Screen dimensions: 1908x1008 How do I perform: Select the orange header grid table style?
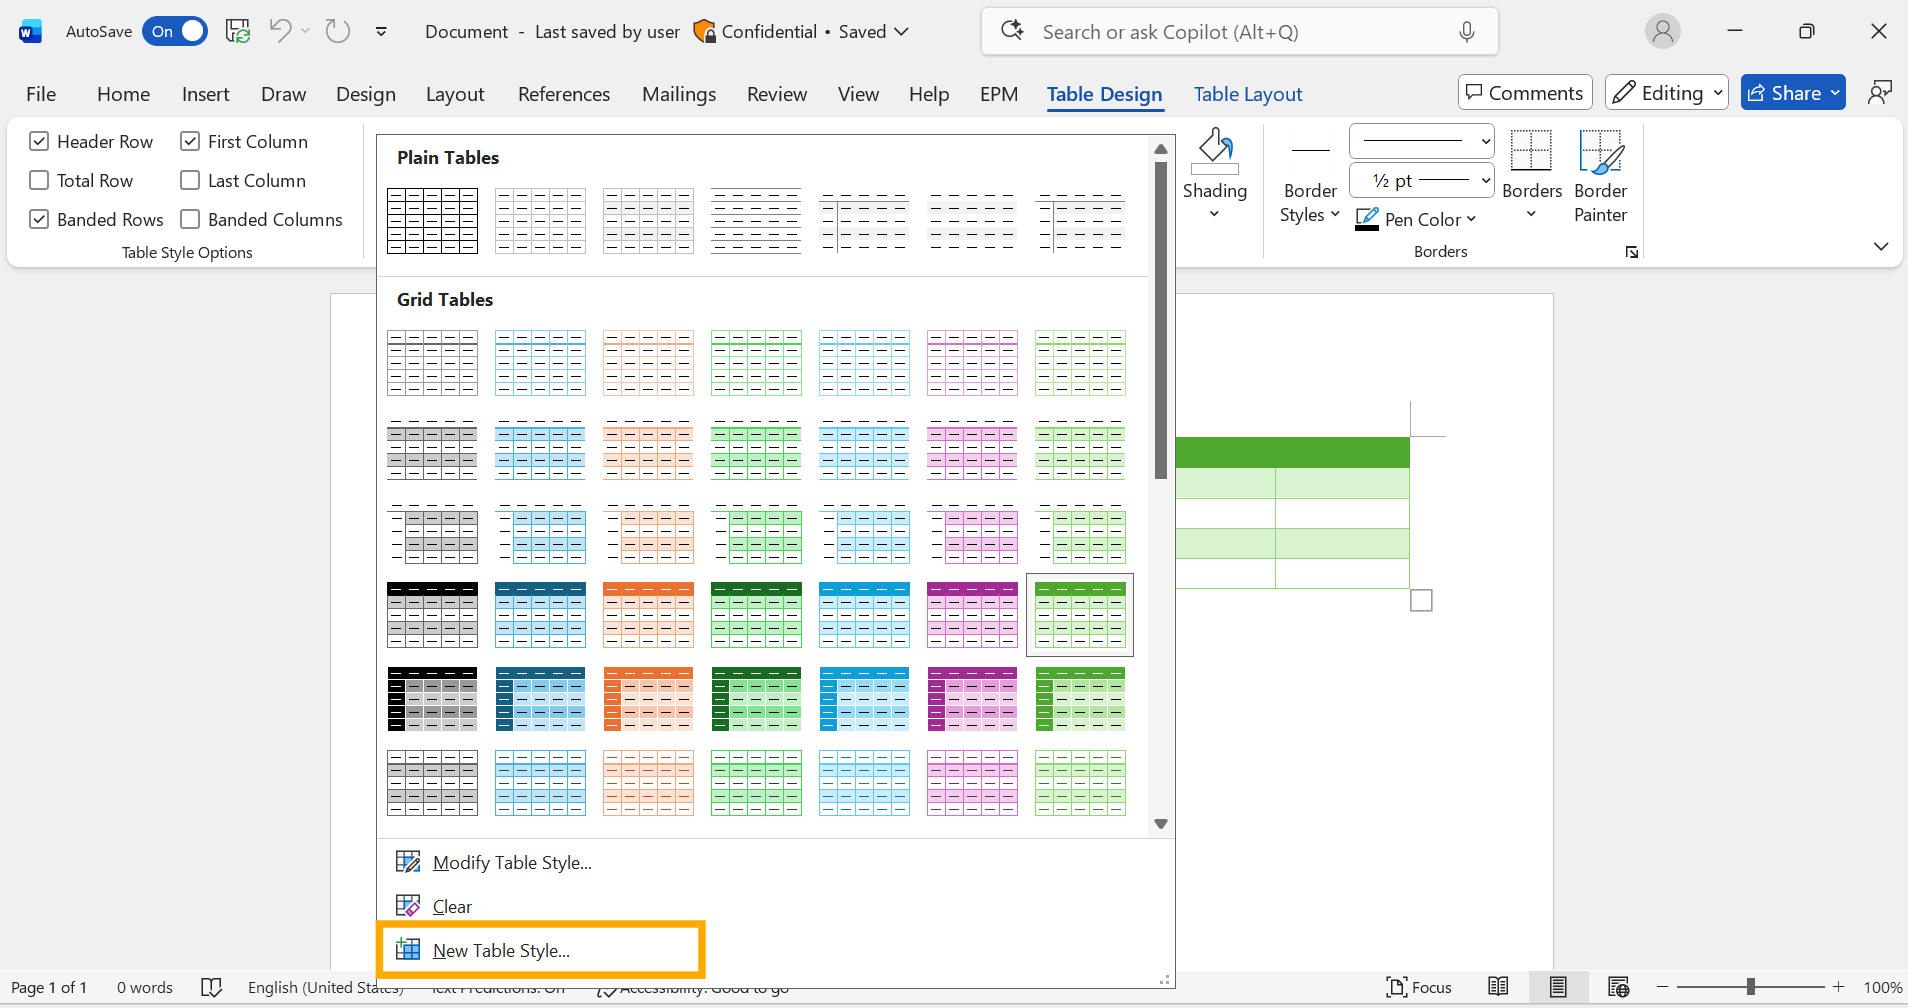(x=648, y=615)
